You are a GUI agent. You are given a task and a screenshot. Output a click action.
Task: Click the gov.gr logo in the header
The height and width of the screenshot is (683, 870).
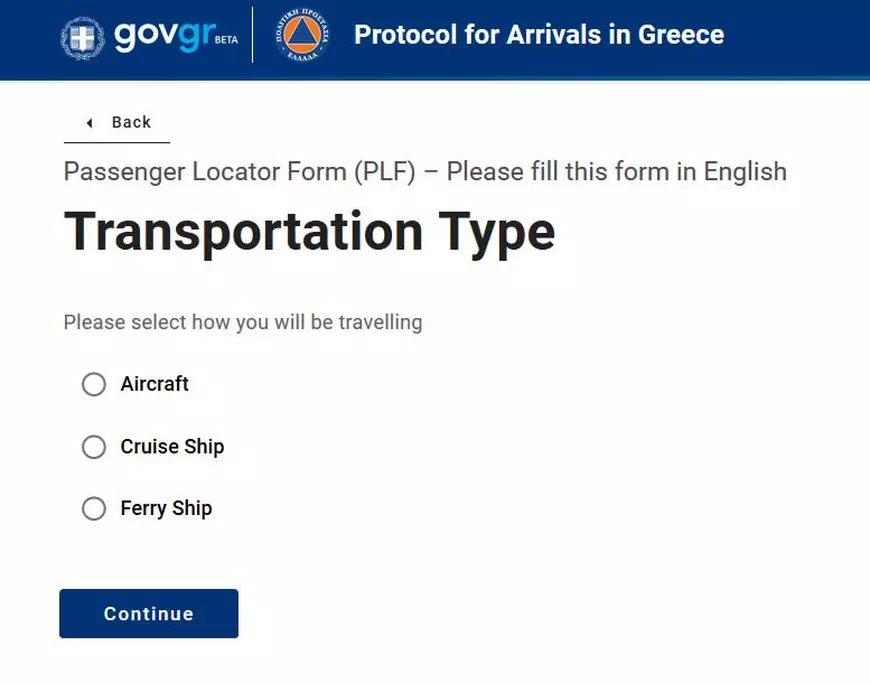pyautogui.click(x=163, y=36)
